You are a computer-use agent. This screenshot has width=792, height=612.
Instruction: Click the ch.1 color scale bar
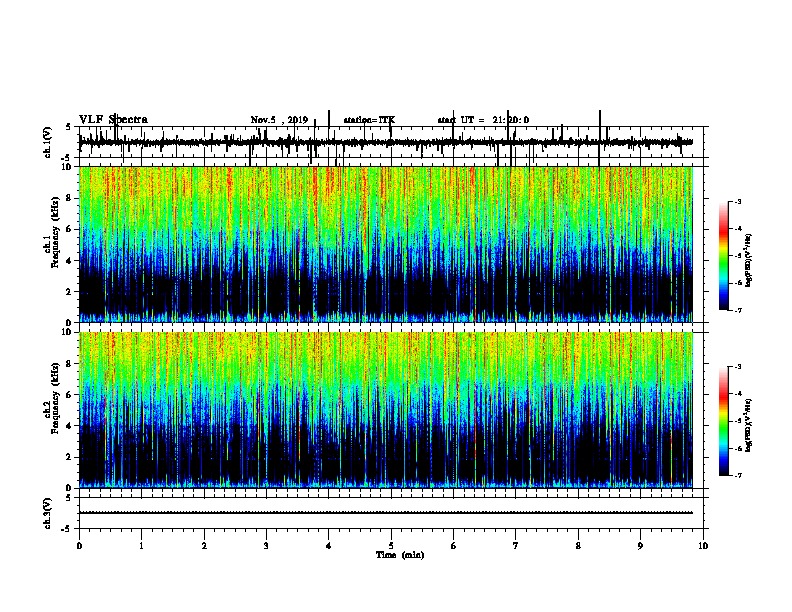click(x=724, y=256)
